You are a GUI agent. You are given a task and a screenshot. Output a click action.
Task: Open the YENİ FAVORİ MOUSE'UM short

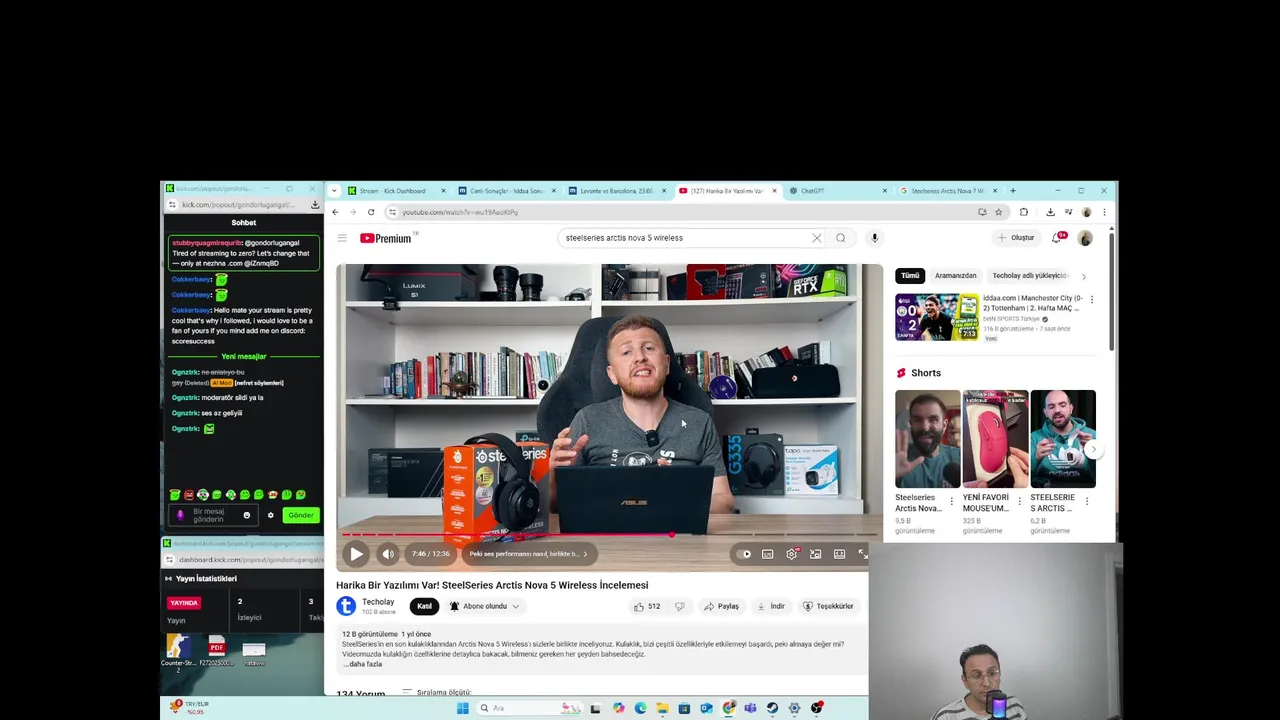[x=995, y=439]
